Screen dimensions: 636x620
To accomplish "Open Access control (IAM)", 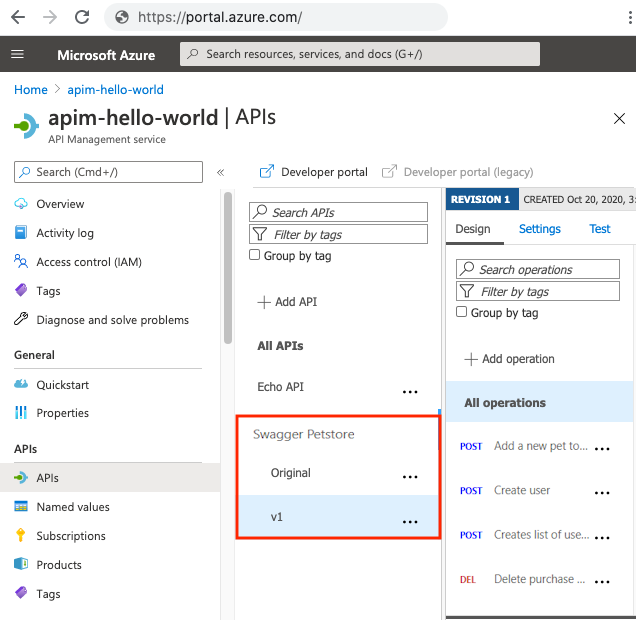I will (x=89, y=262).
